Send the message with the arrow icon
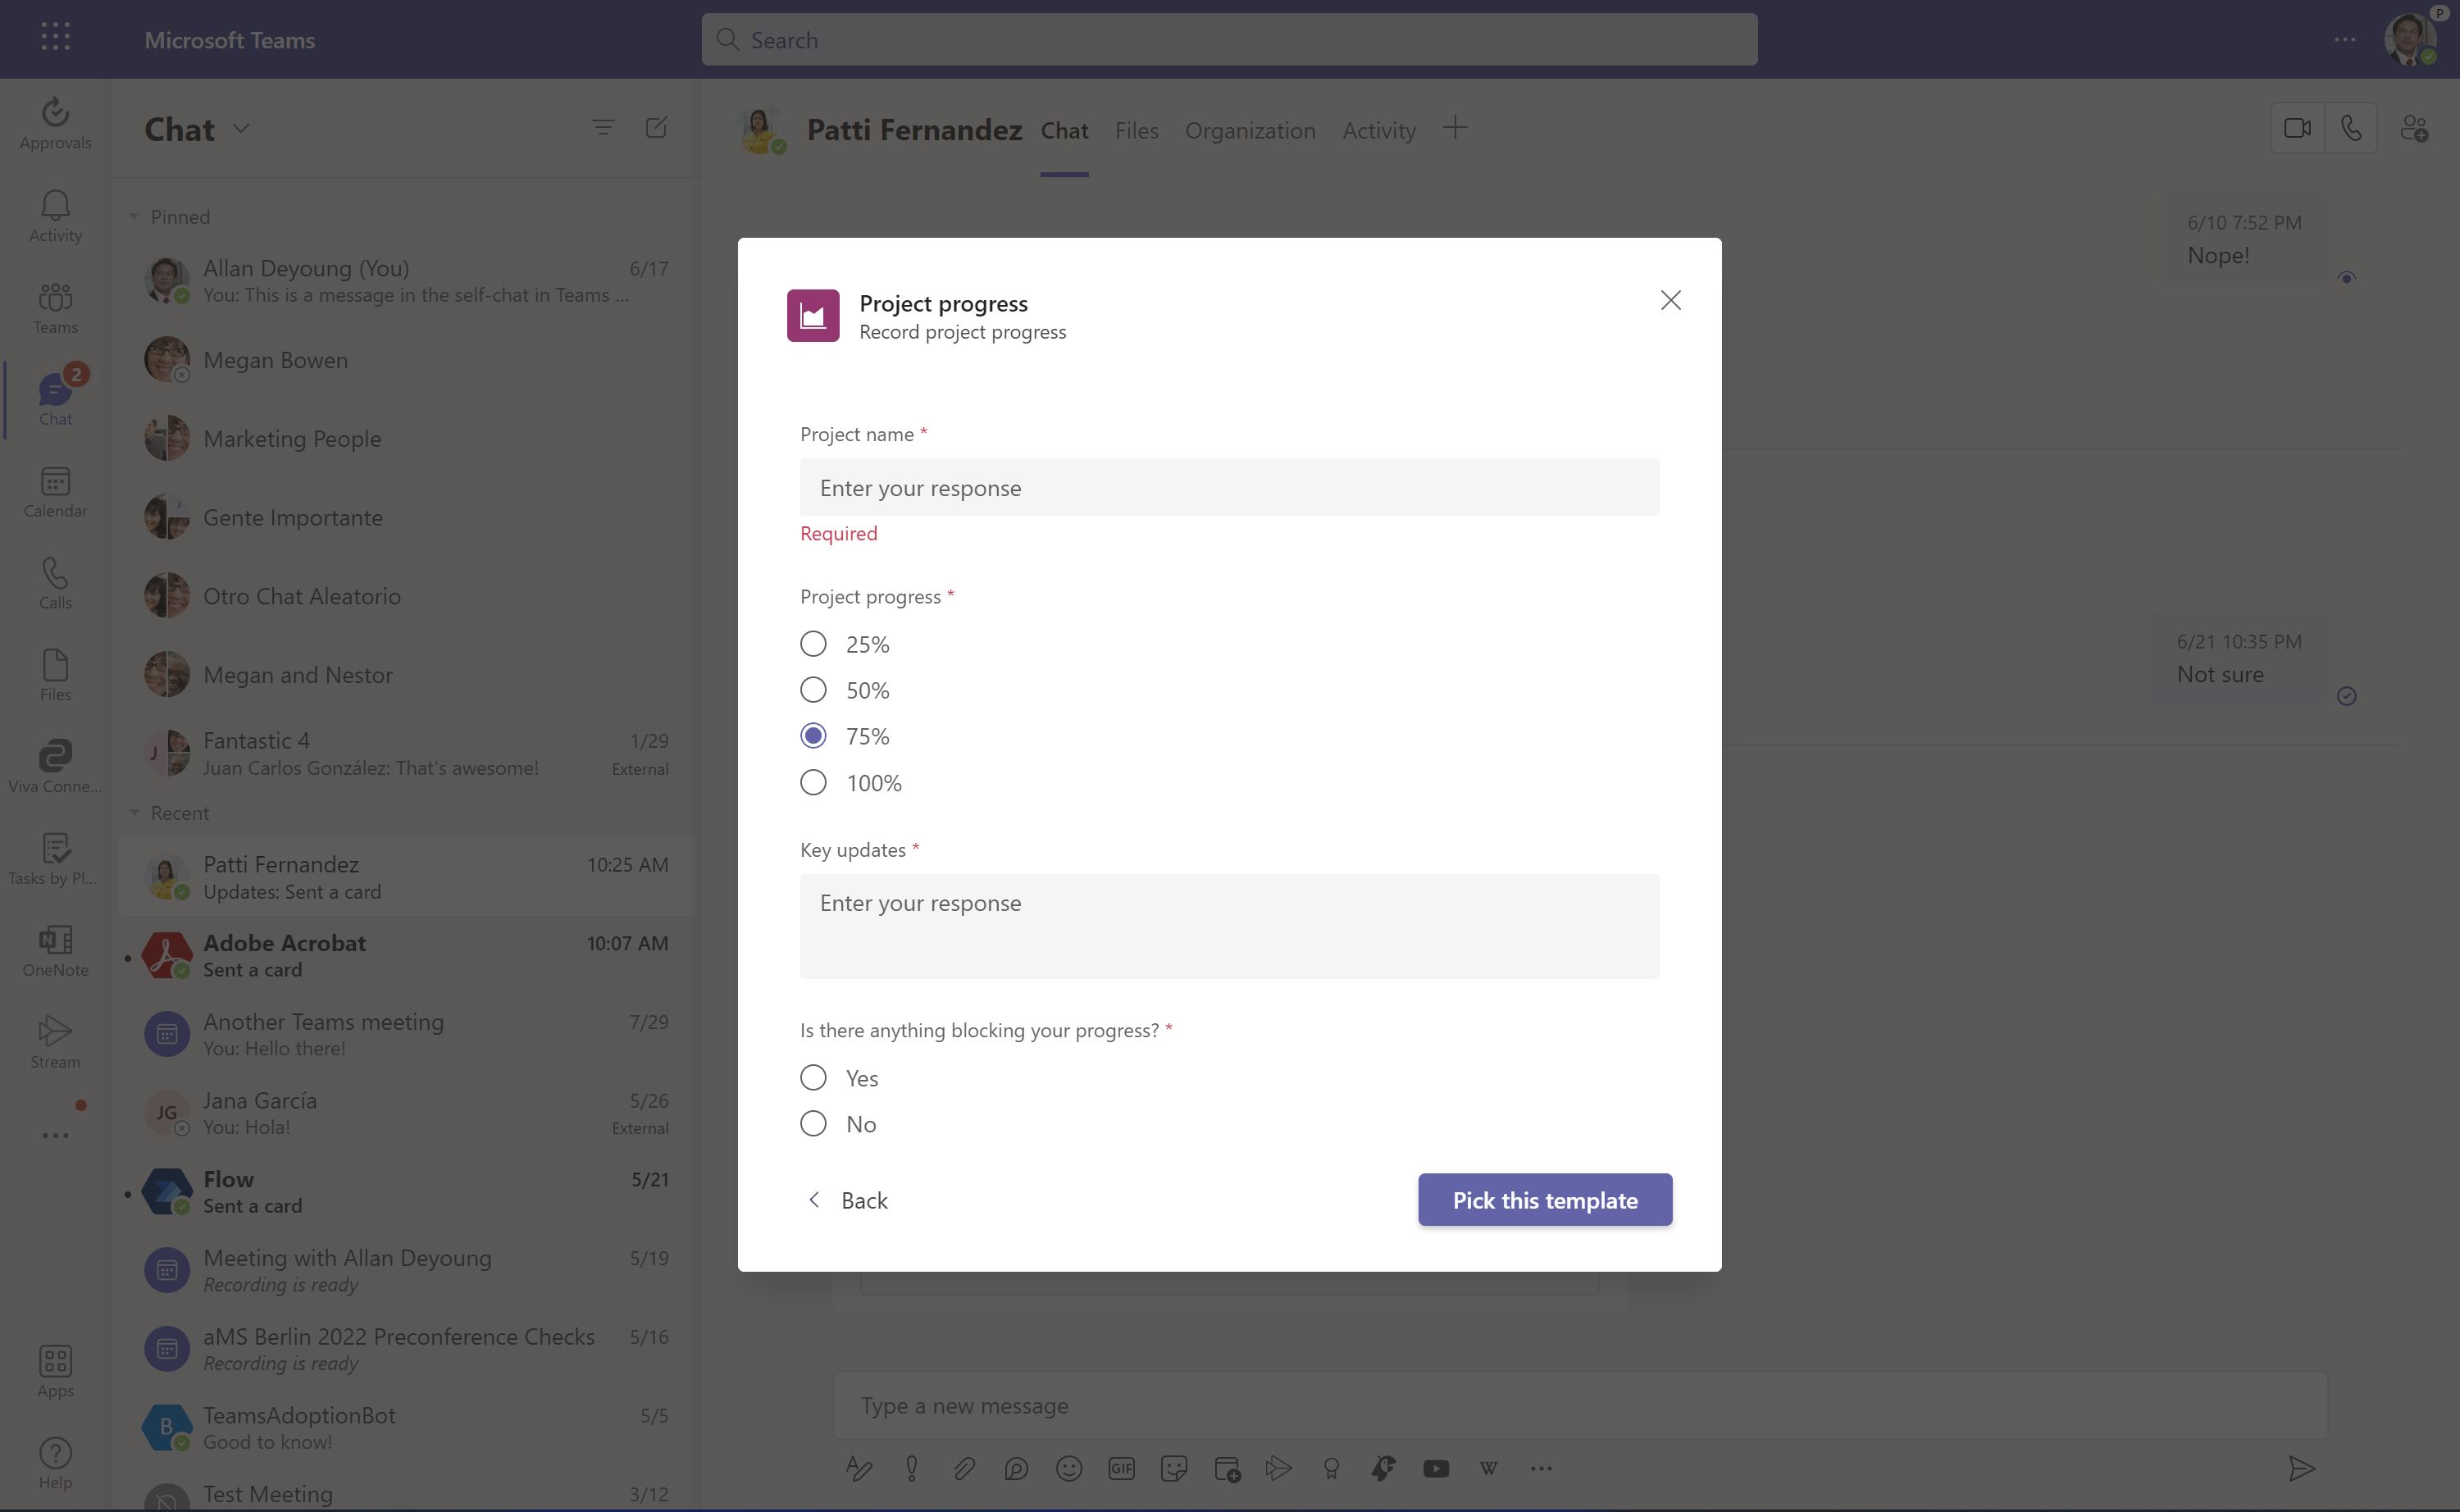Image resolution: width=2460 pixels, height=1512 pixels. tap(2301, 1468)
